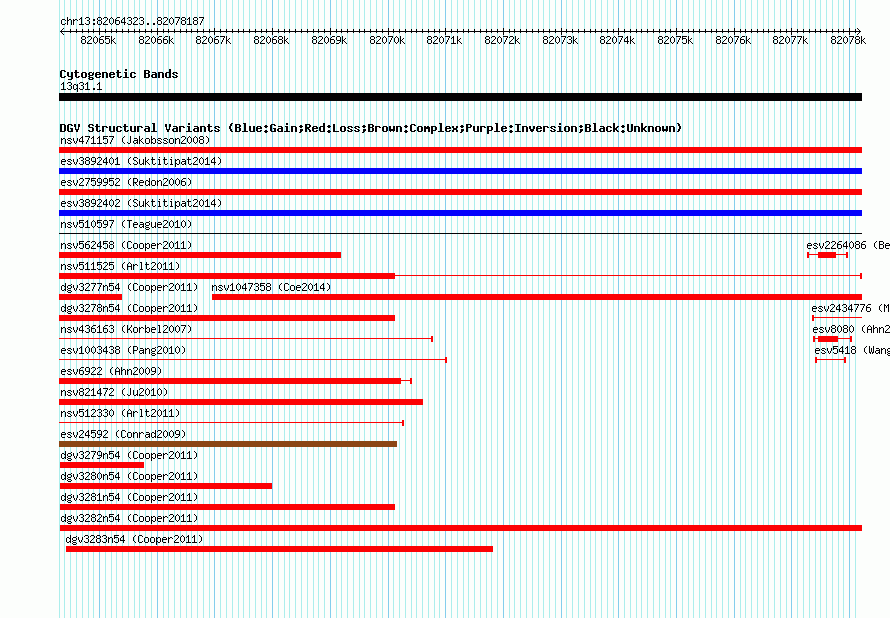Open nsv510597 (Teague2010) variant label

click(x=126, y=224)
